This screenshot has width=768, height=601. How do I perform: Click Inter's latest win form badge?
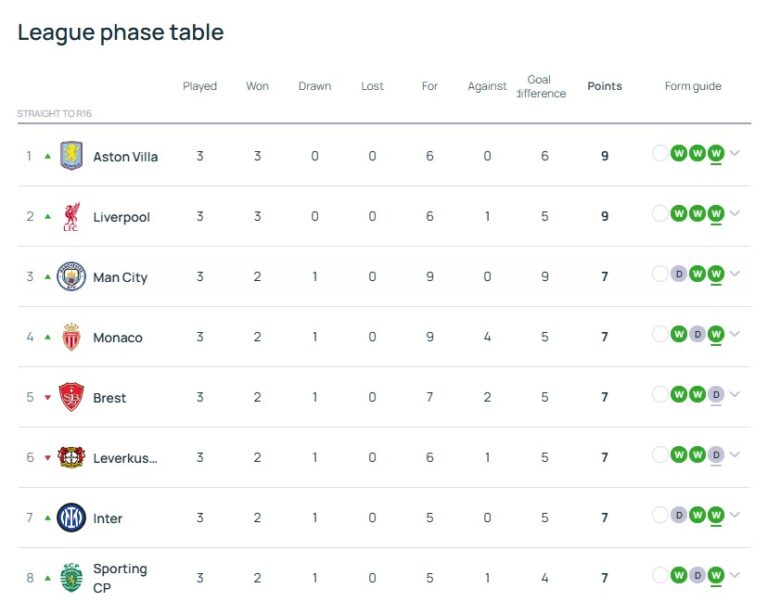[716, 515]
